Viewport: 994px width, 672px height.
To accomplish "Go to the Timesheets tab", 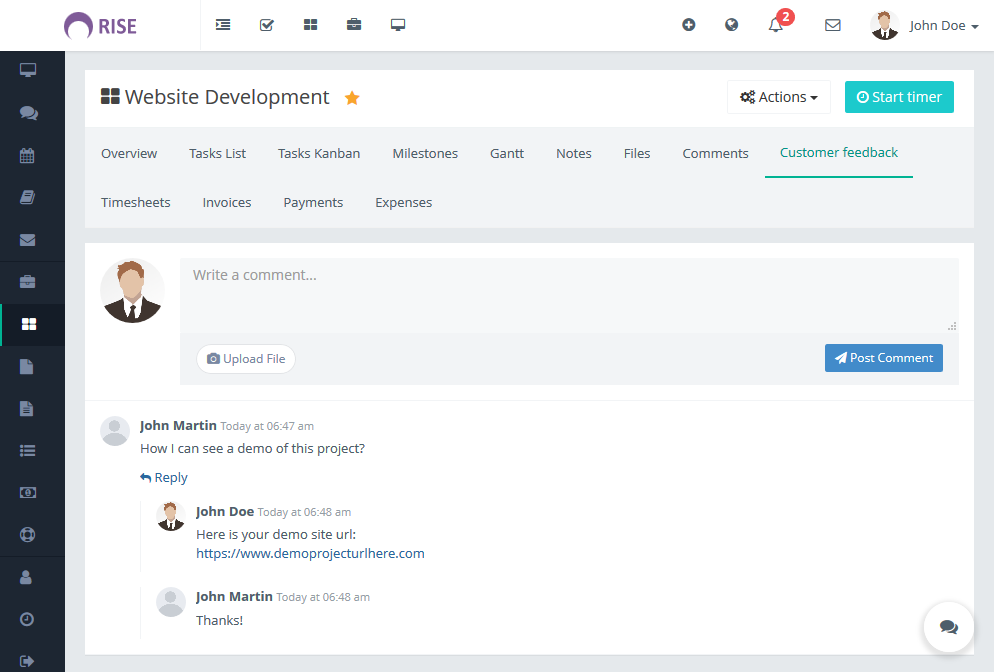I will point(136,202).
